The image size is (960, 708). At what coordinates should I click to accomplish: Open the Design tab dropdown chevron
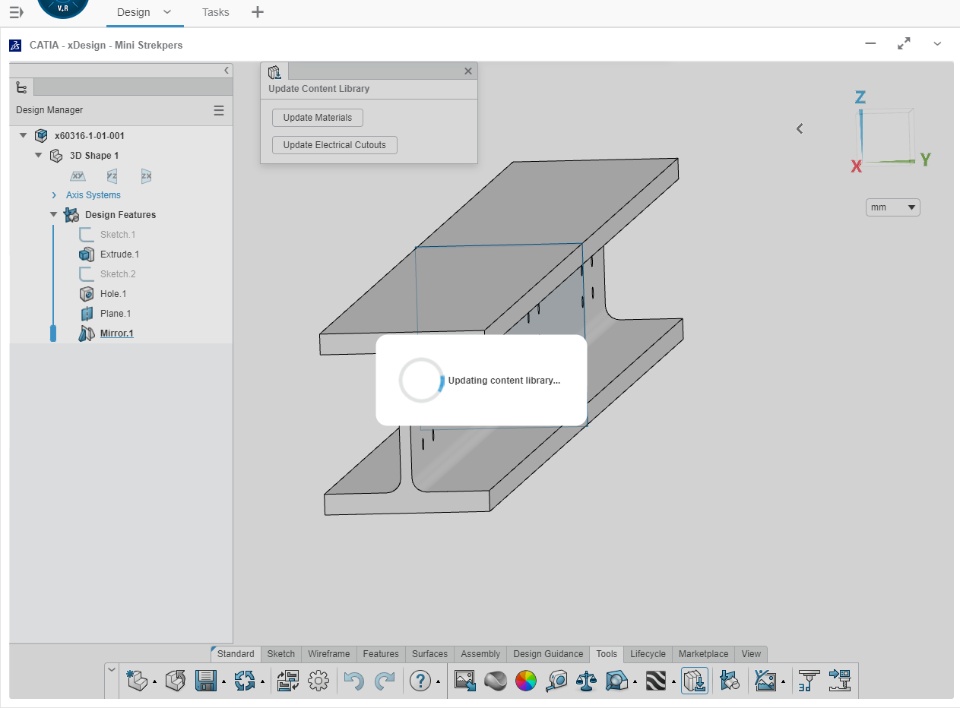pyautogui.click(x=167, y=12)
